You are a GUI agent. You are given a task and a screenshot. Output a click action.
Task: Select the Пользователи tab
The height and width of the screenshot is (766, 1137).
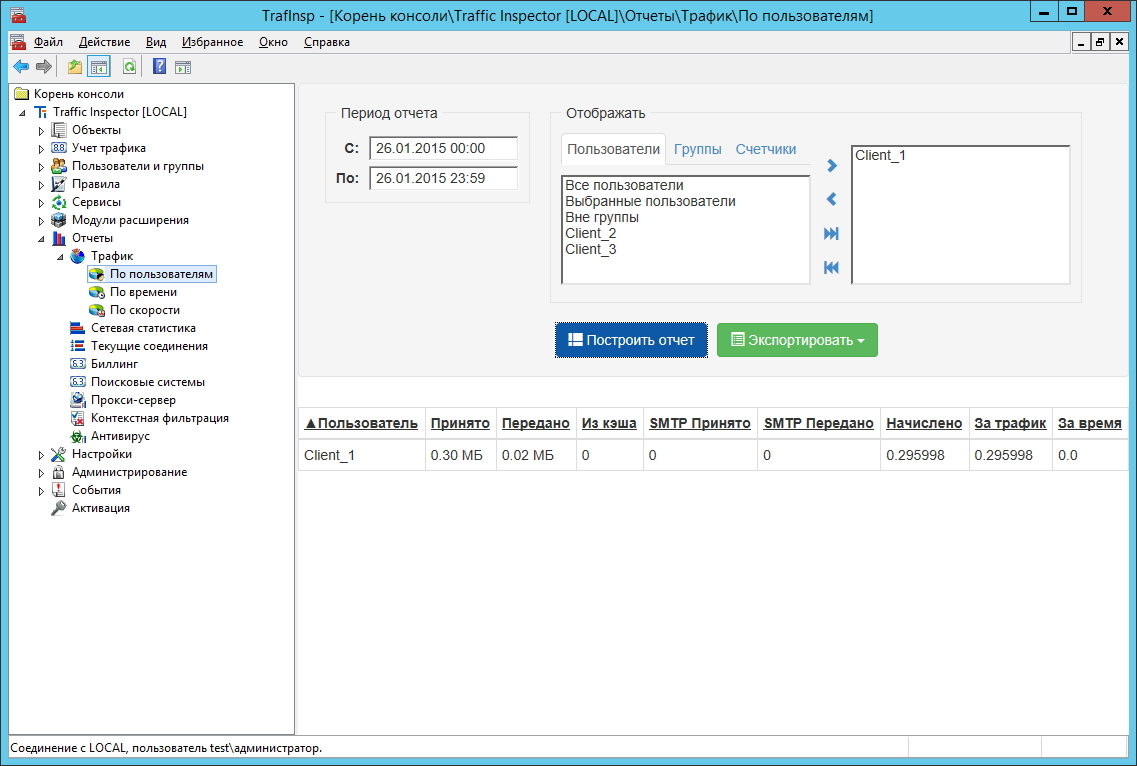613,149
